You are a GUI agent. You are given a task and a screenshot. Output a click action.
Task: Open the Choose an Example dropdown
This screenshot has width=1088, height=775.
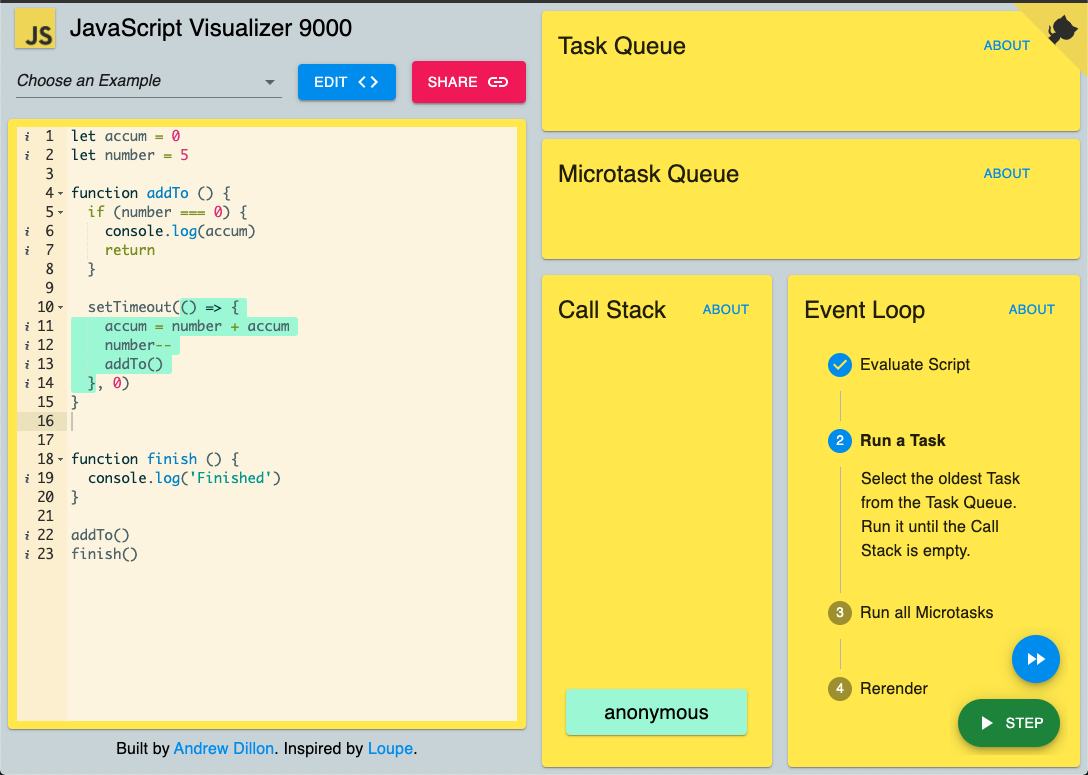click(x=148, y=81)
